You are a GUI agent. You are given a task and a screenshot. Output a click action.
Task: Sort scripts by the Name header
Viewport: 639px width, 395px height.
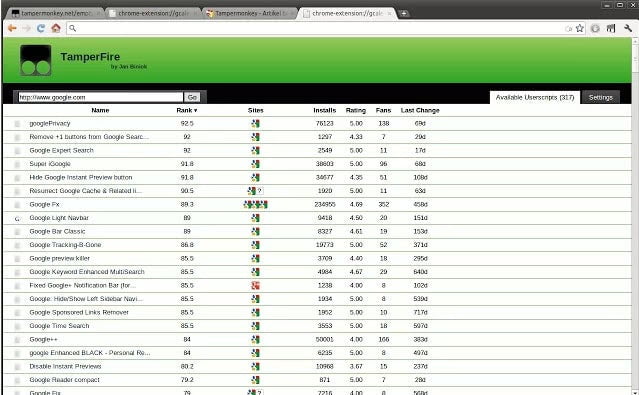click(x=100, y=110)
